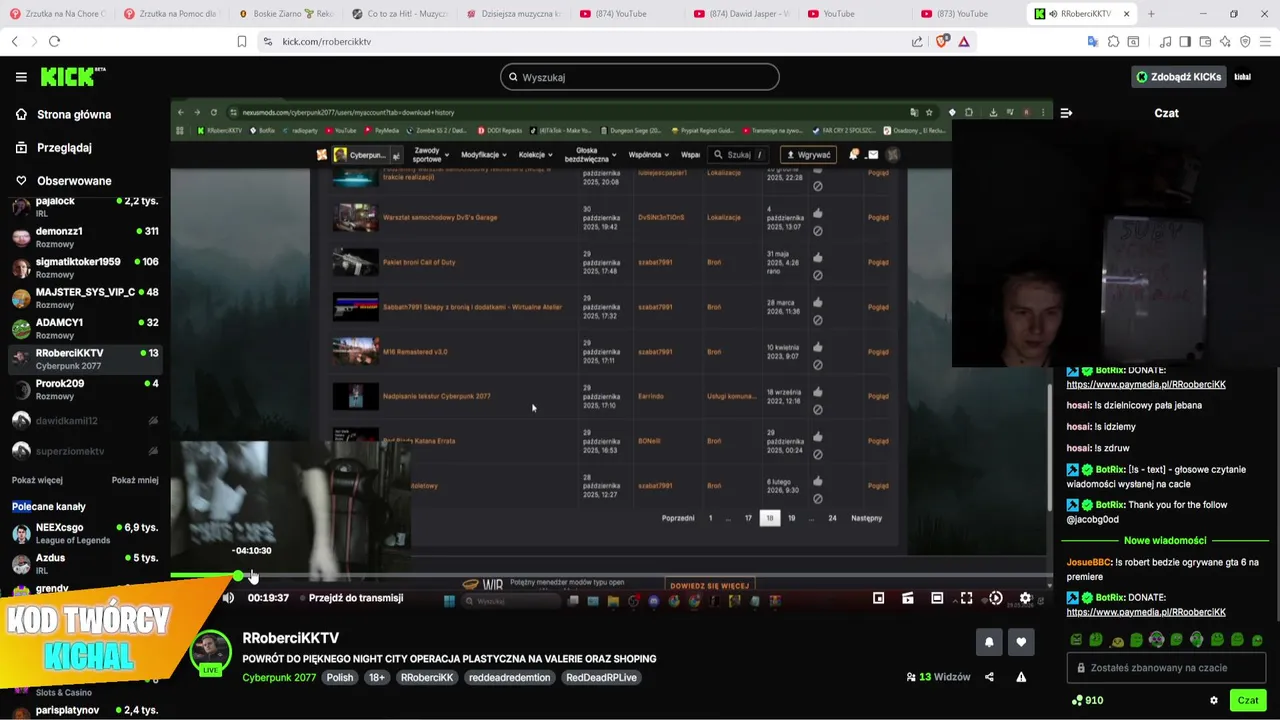Switch to Co to za Hit tab
Viewport: 1280px width, 720px height.
pyautogui.click(x=400, y=14)
